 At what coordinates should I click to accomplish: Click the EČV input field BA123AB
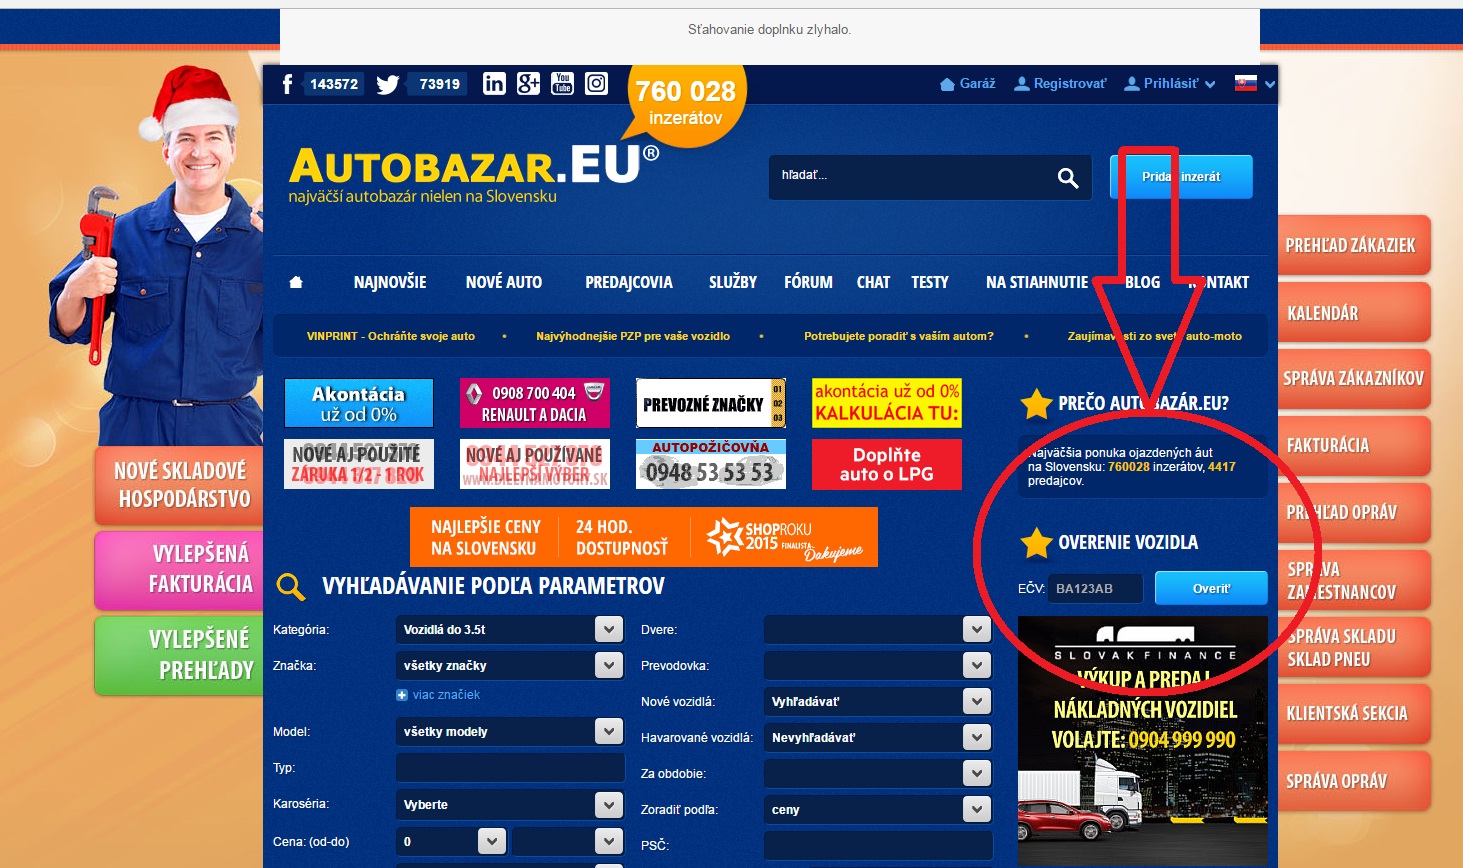(x=1096, y=588)
